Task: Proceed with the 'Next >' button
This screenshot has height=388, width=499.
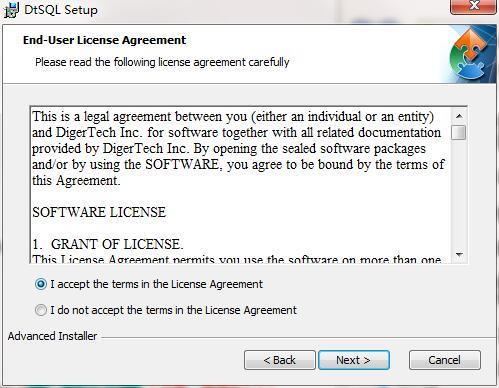Action: (x=354, y=360)
